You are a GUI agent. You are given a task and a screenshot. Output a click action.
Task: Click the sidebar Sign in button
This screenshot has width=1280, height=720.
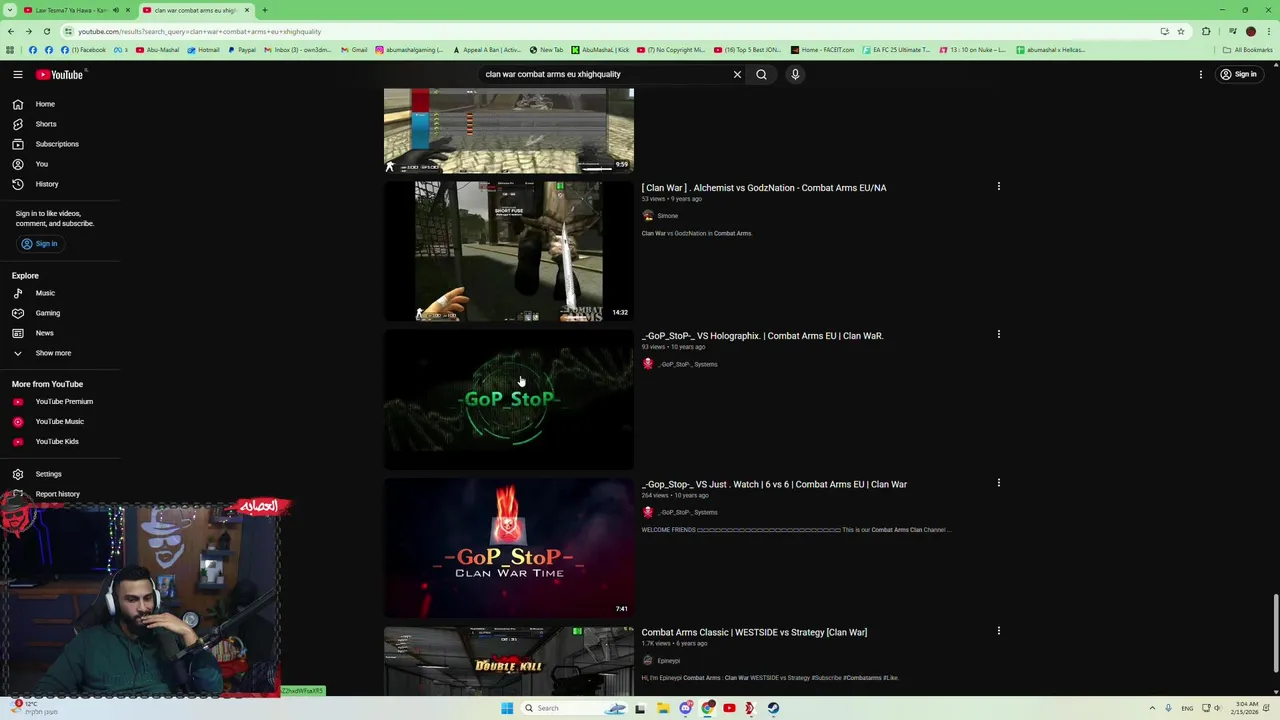pos(40,244)
